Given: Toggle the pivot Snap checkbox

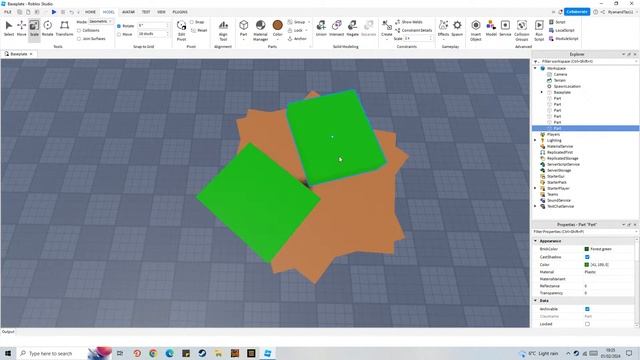Looking at the screenshot, I should (x=192, y=22).
